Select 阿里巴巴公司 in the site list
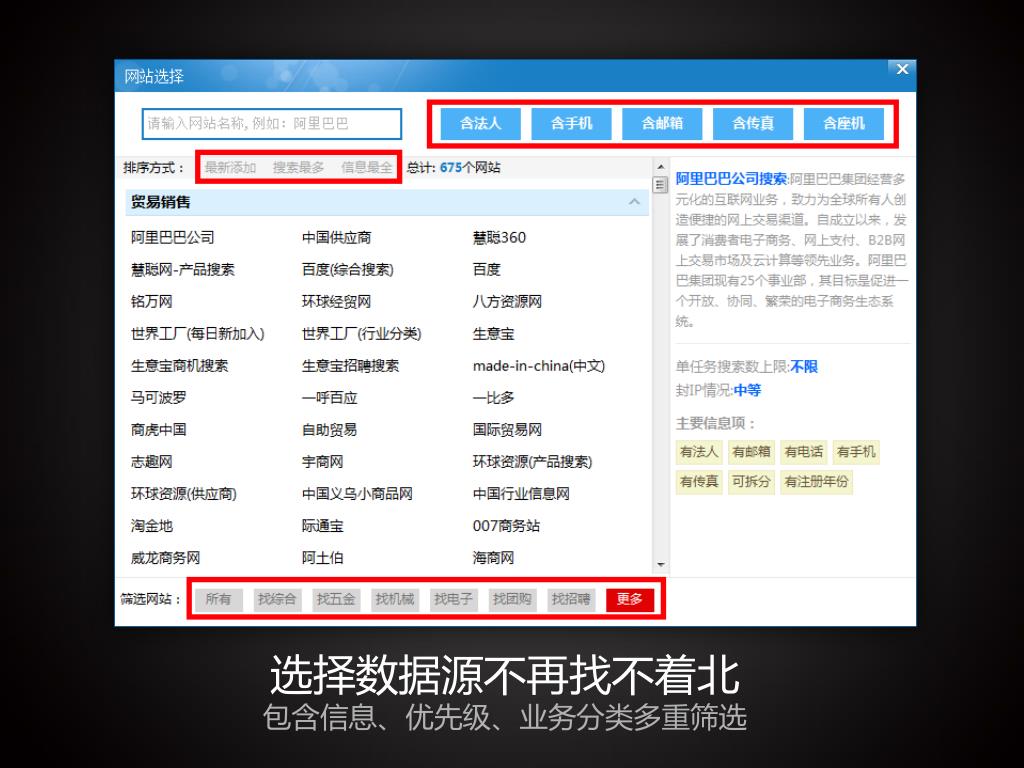1024x768 pixels. 172,237
